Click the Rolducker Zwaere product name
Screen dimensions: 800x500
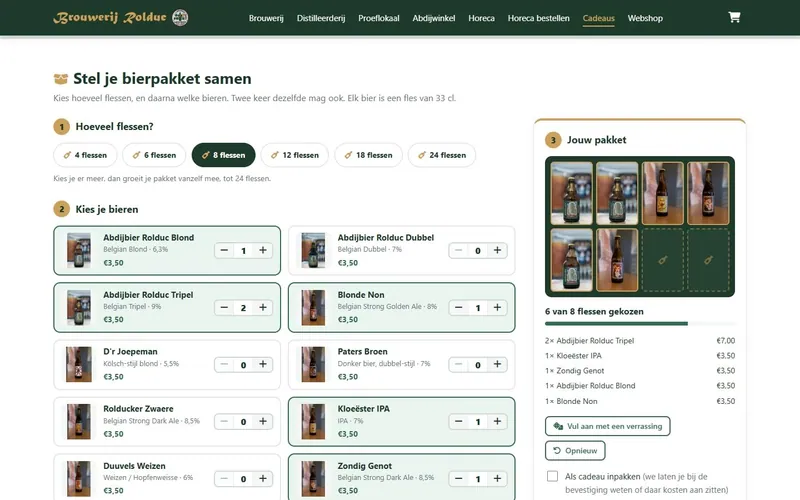coord(138,409)
